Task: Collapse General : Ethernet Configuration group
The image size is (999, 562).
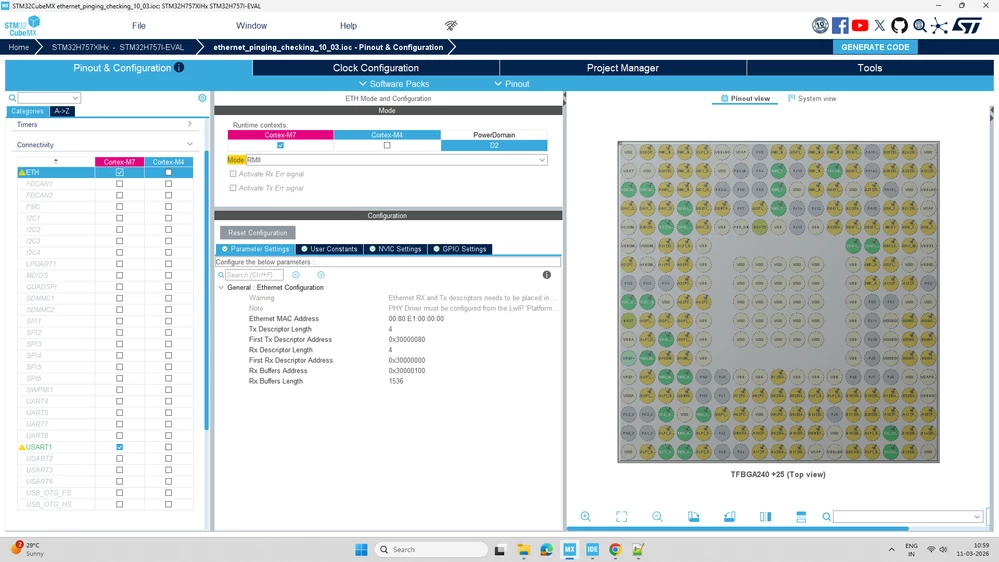Action: point(221,287)
